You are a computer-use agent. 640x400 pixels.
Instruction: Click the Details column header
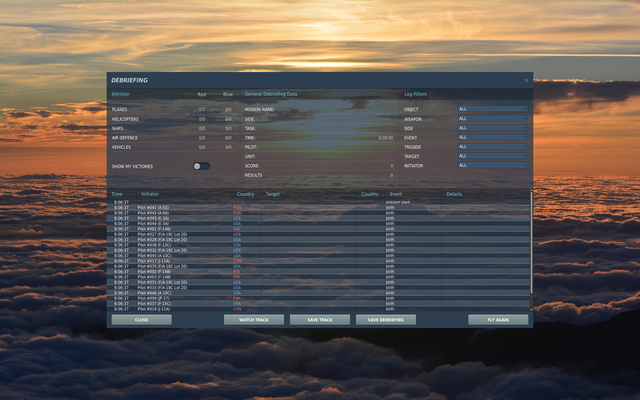coord(454,194)
